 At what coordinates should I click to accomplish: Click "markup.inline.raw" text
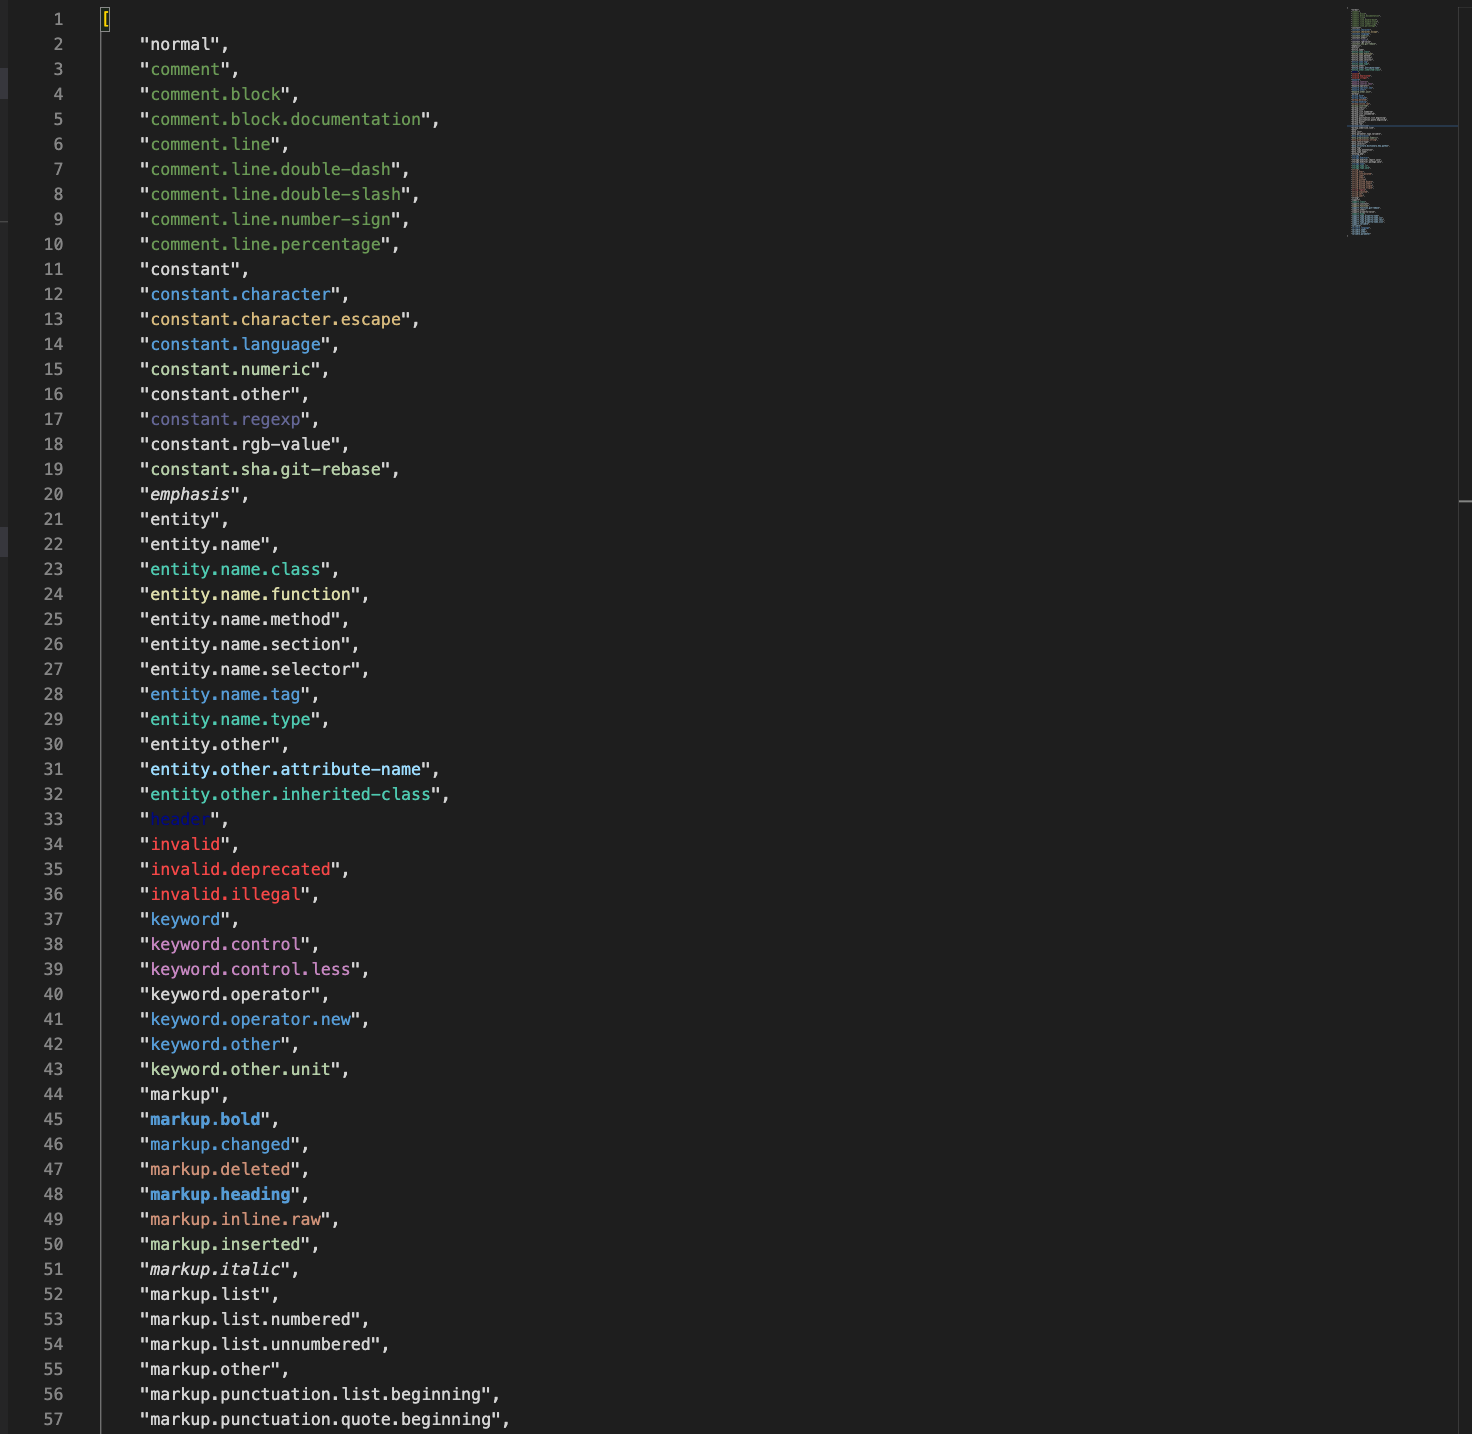[235, 1219]
